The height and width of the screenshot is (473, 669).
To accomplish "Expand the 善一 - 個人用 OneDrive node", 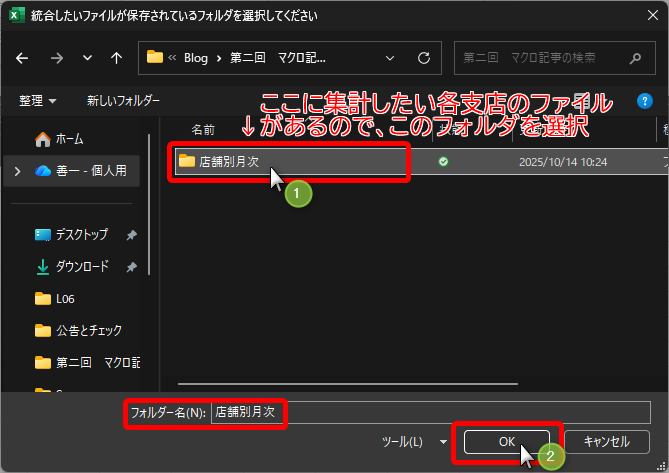I will tap(17, 171).
